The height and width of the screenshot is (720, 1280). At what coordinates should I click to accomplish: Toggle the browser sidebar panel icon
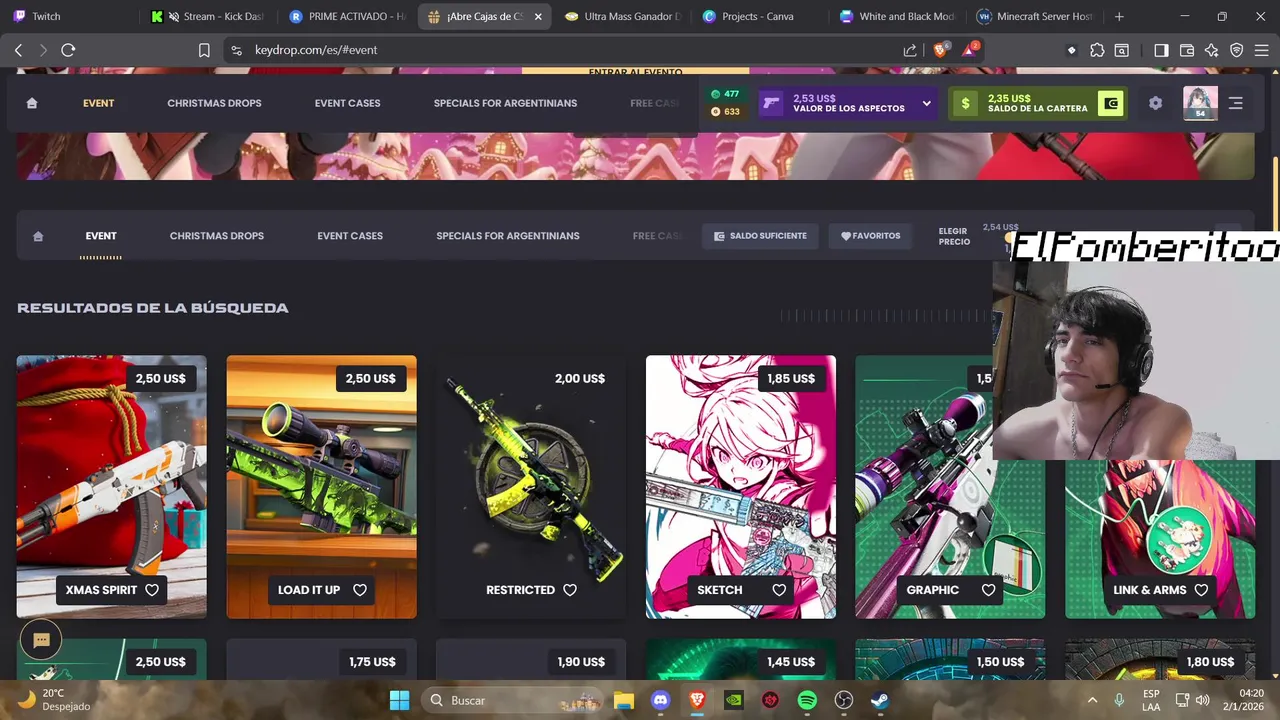(x=1161, y=50)
